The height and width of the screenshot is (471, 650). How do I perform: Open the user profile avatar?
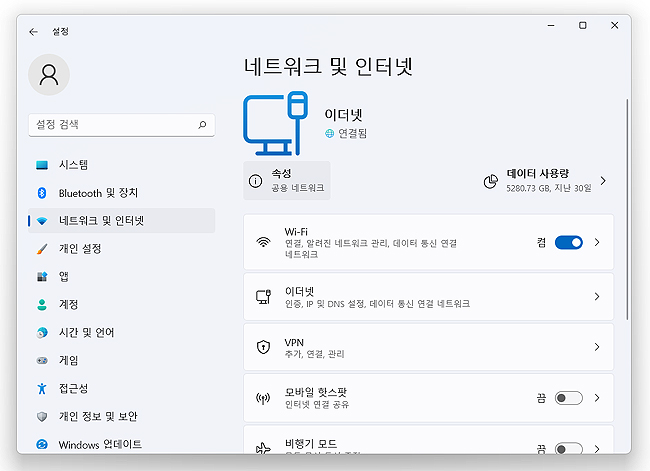49,75
